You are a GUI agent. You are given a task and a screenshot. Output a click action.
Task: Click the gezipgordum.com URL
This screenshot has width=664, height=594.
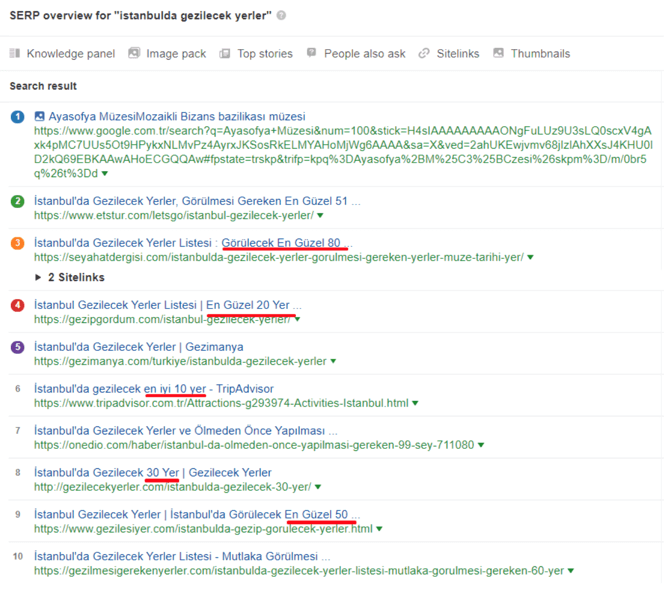tap(163, 319)
